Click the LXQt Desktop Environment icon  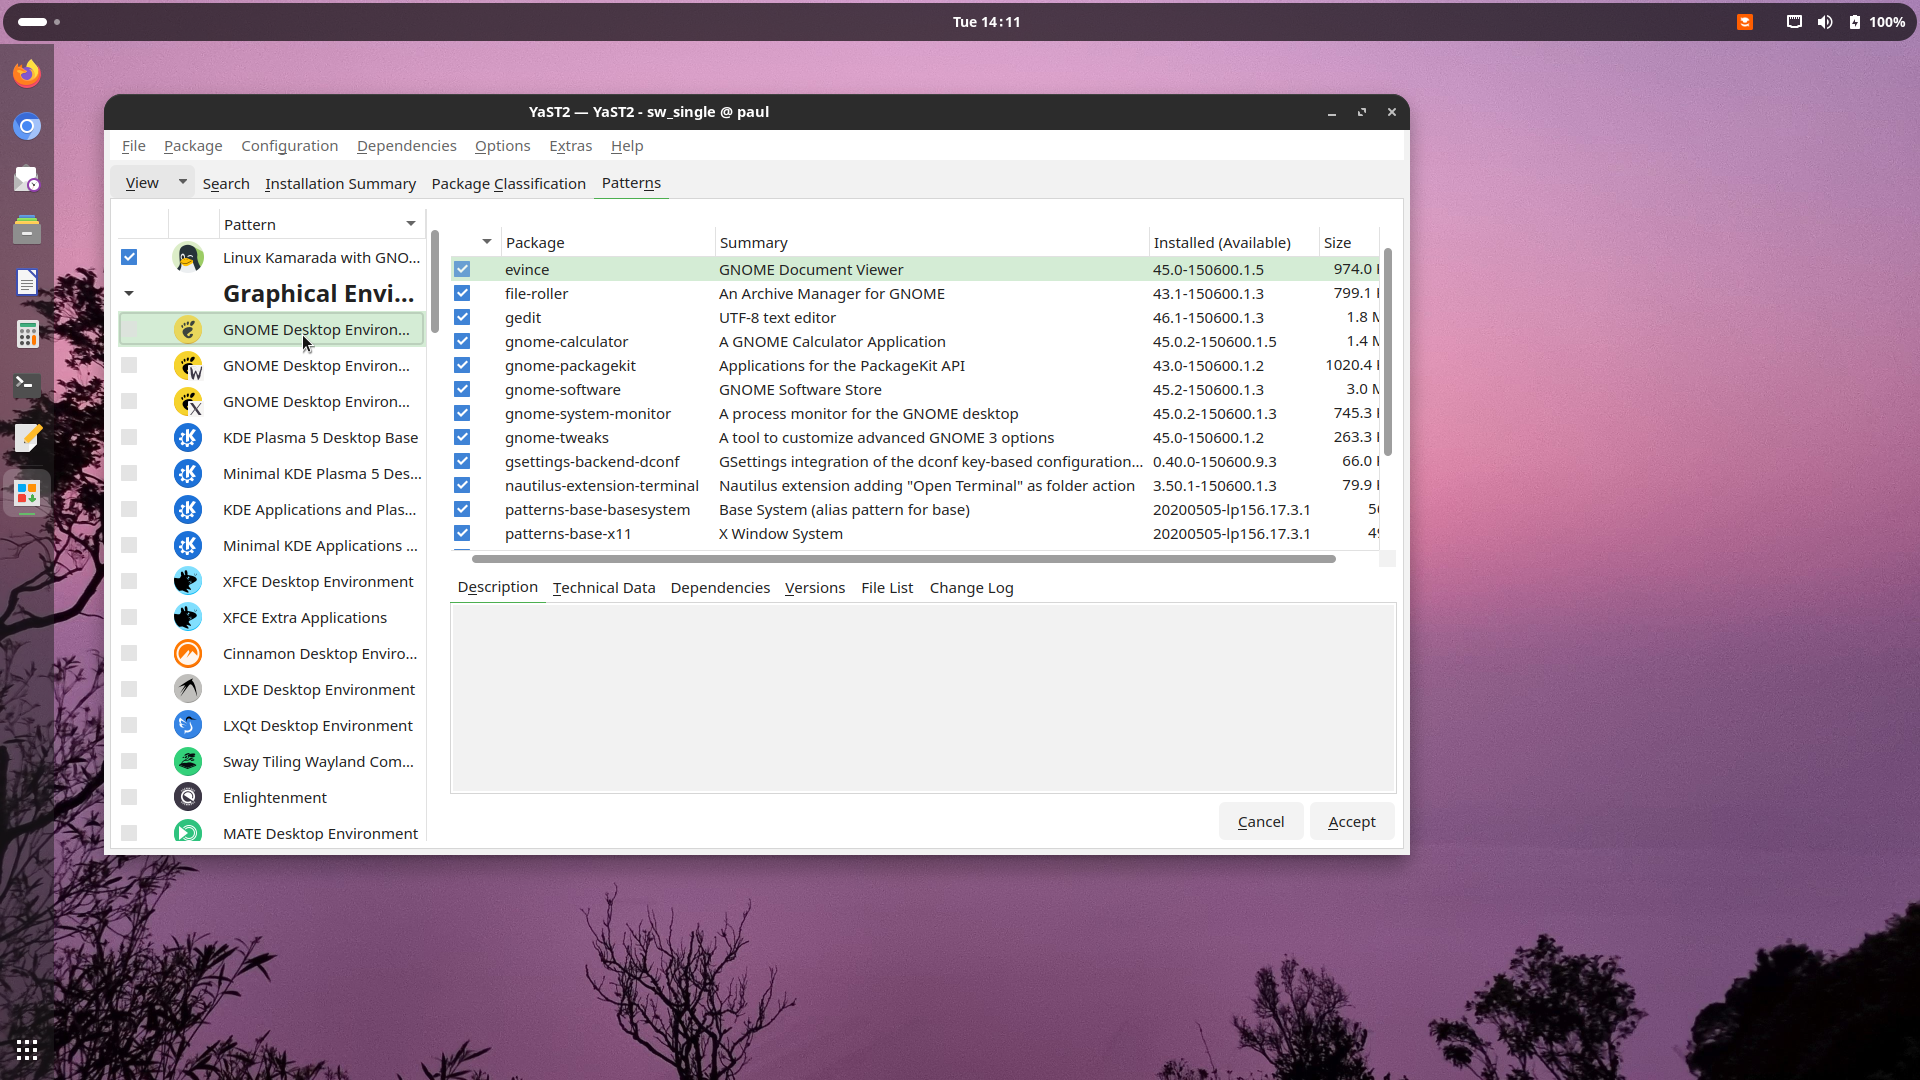point(188,725)
